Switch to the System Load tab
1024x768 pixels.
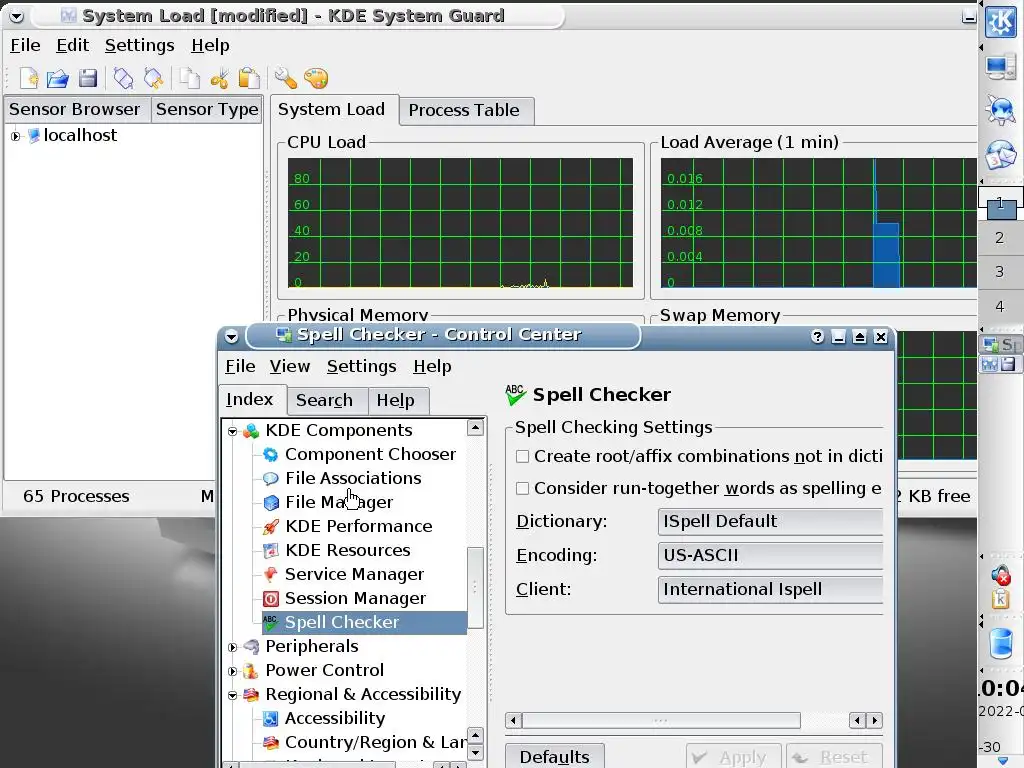(332, 109)
